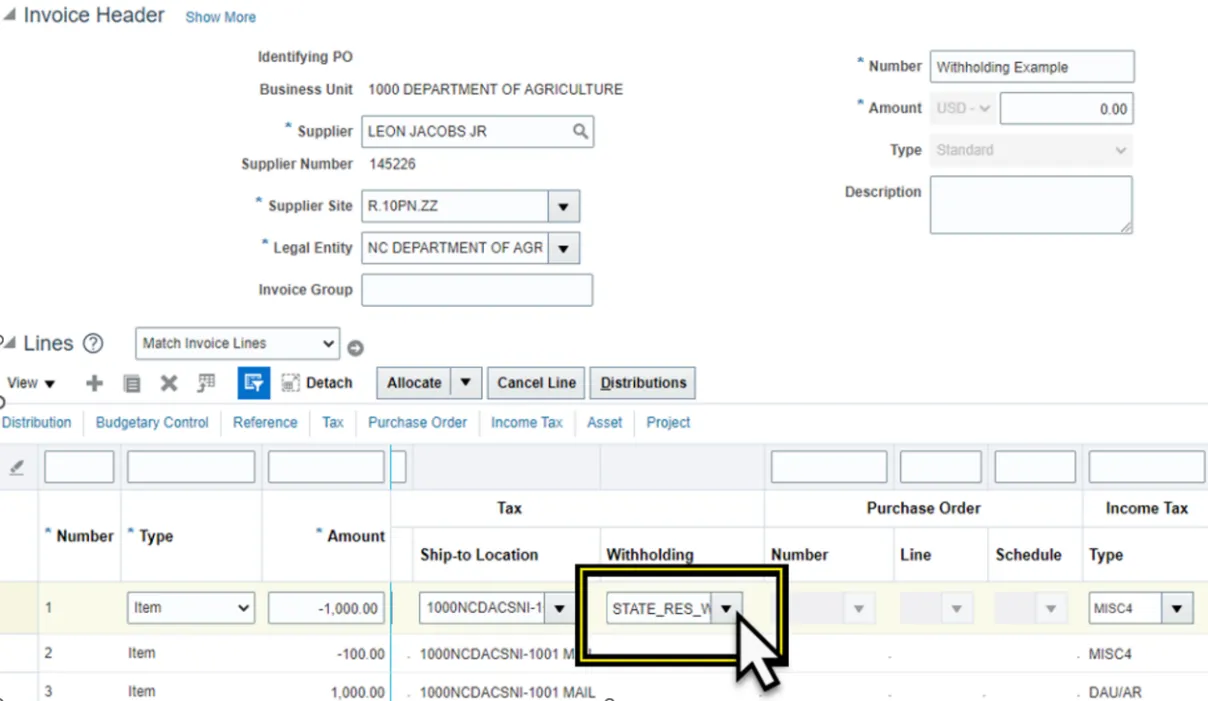
Task: Click the Purchase Order Line filter field
Action: pyautogui.click(x=940, y=467)
